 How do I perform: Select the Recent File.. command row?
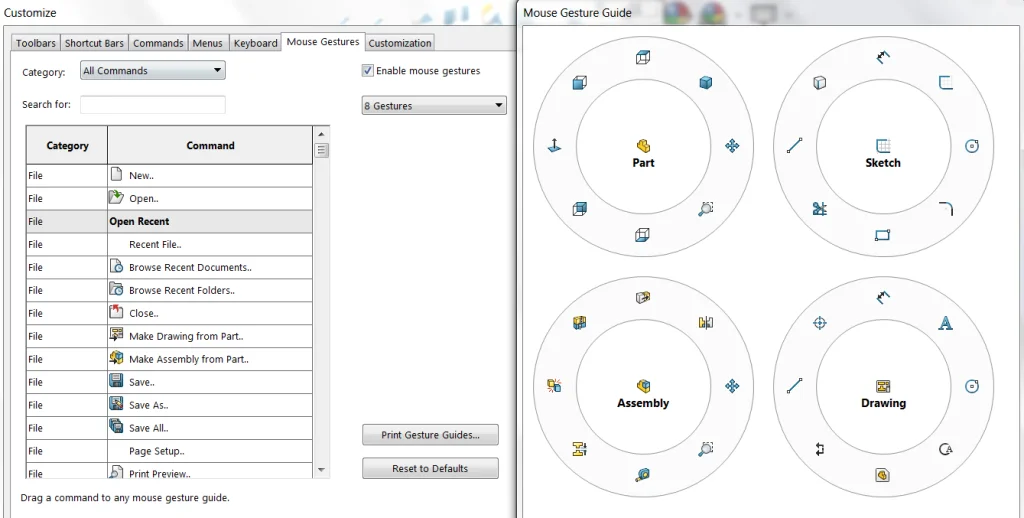(x=169, y=244)
